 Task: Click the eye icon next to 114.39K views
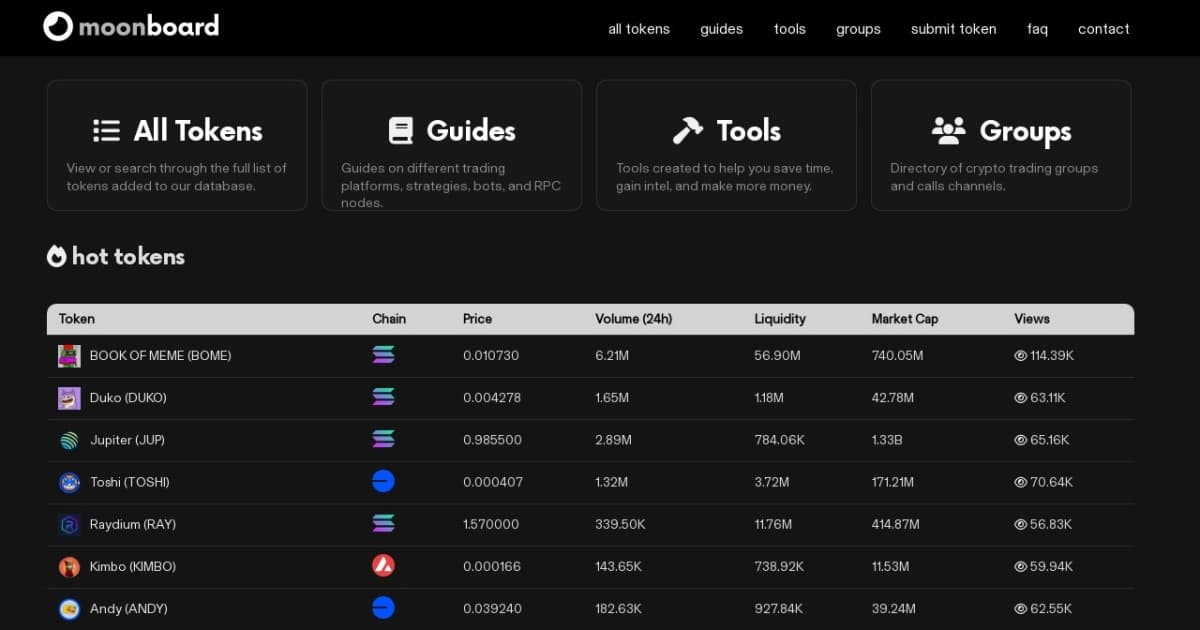[1019, 355]
